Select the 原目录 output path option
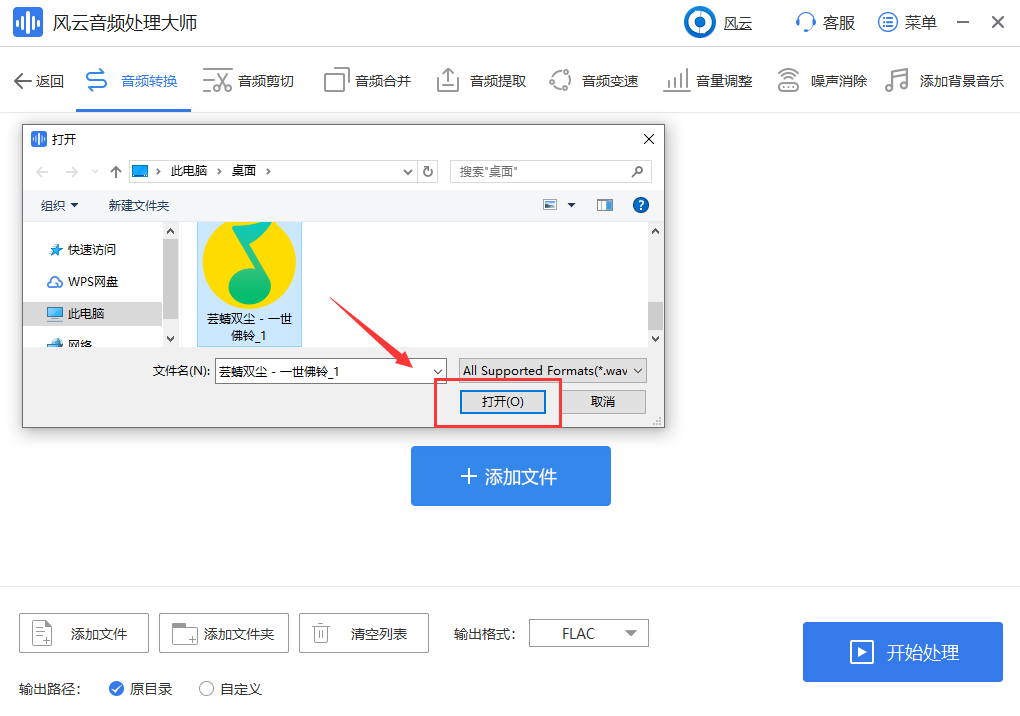Image resolution: width=1020 pixels, height=716 pixels. (141, 689)
